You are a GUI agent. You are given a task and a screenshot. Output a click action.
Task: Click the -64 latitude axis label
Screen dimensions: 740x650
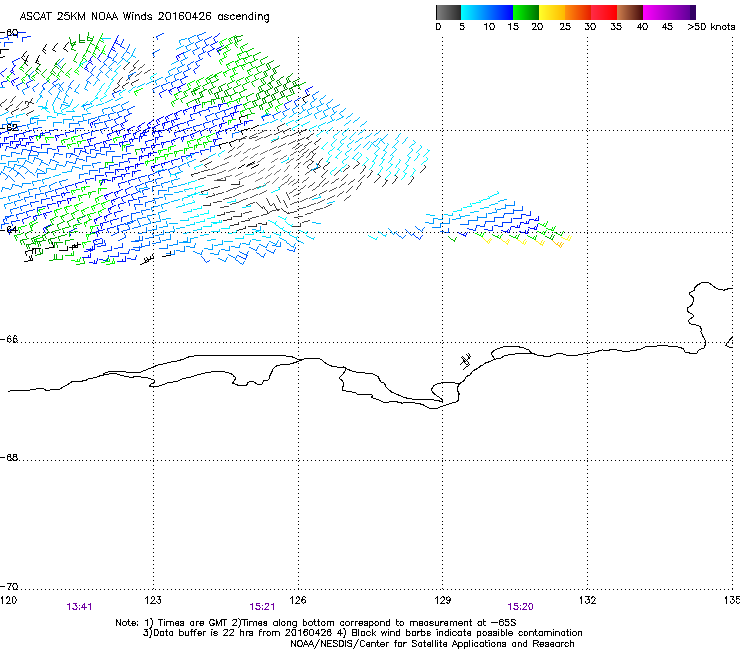coord(9,230)
